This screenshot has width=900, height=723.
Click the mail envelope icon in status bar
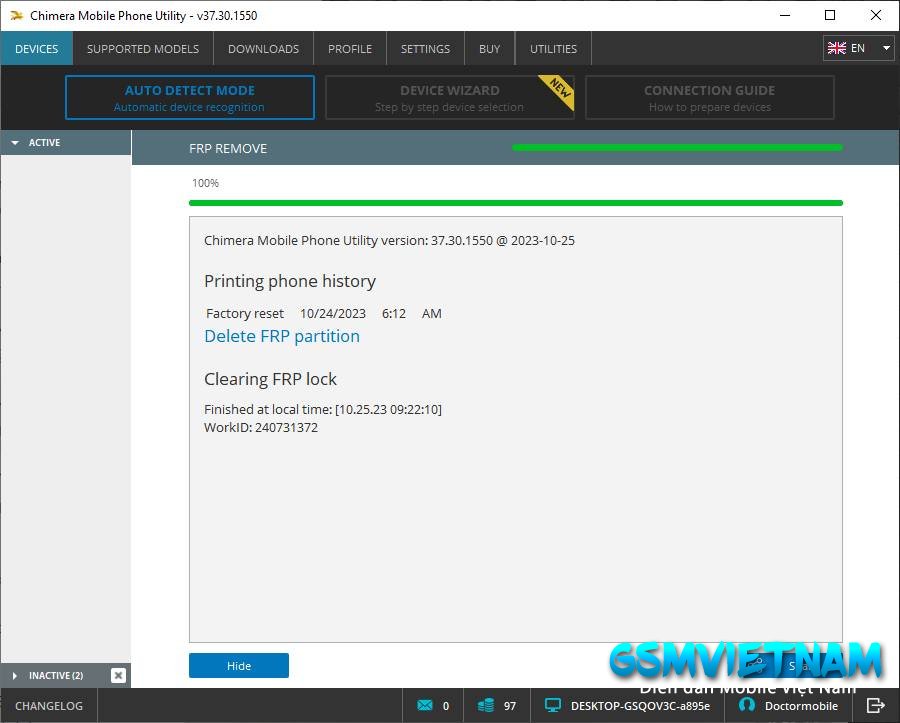point(425,705)
